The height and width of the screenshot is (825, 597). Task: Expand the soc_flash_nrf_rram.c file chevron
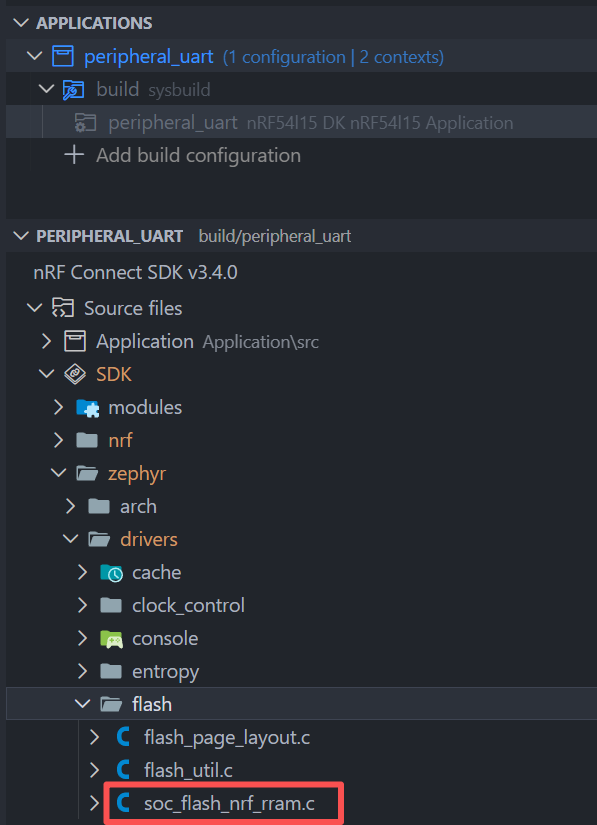94,803
